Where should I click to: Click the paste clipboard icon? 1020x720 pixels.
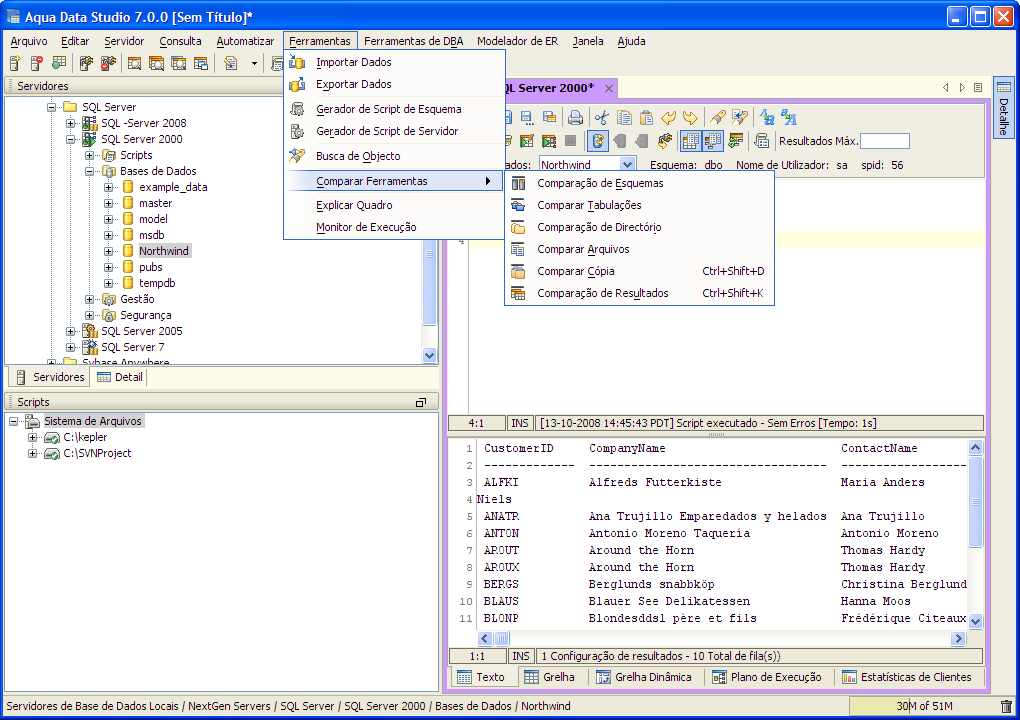pos(646,118)
